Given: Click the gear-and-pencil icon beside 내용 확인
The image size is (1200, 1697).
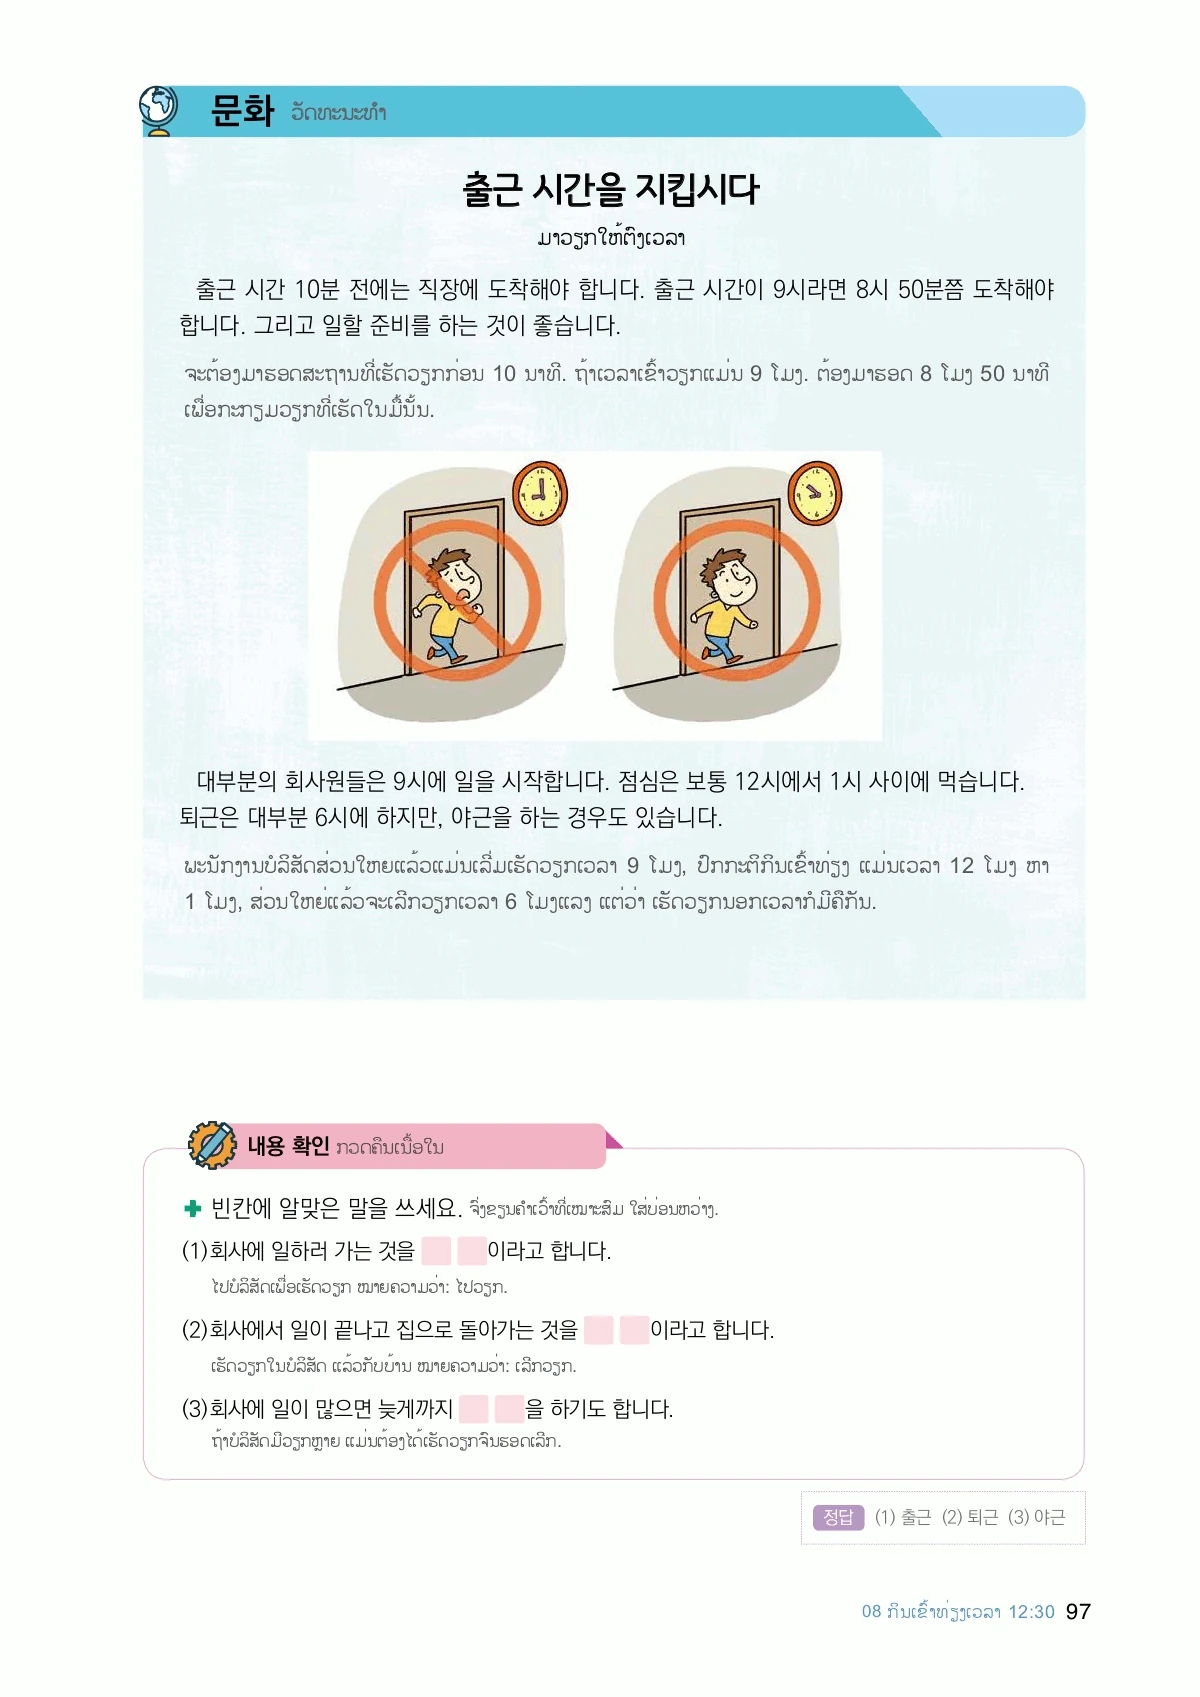Looking at the screenshot, I should coord(213,1145).
